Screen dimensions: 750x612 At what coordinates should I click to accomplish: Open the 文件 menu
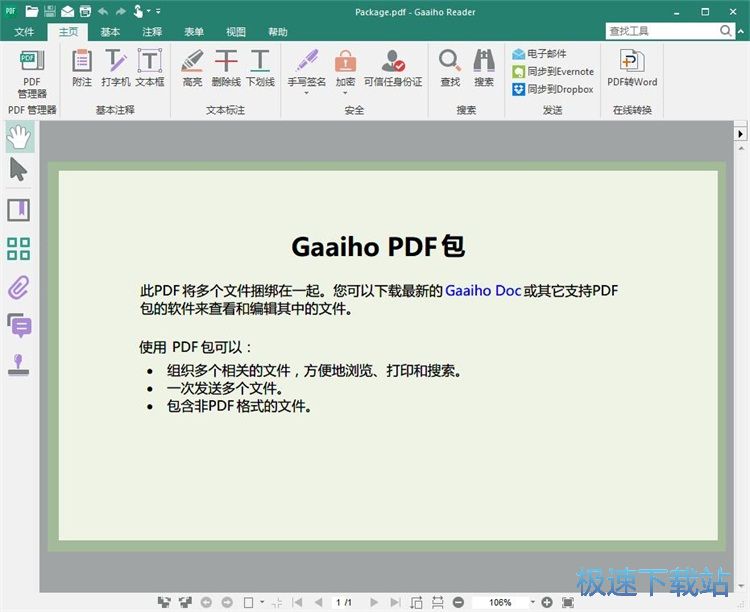[x=24, y=31]
